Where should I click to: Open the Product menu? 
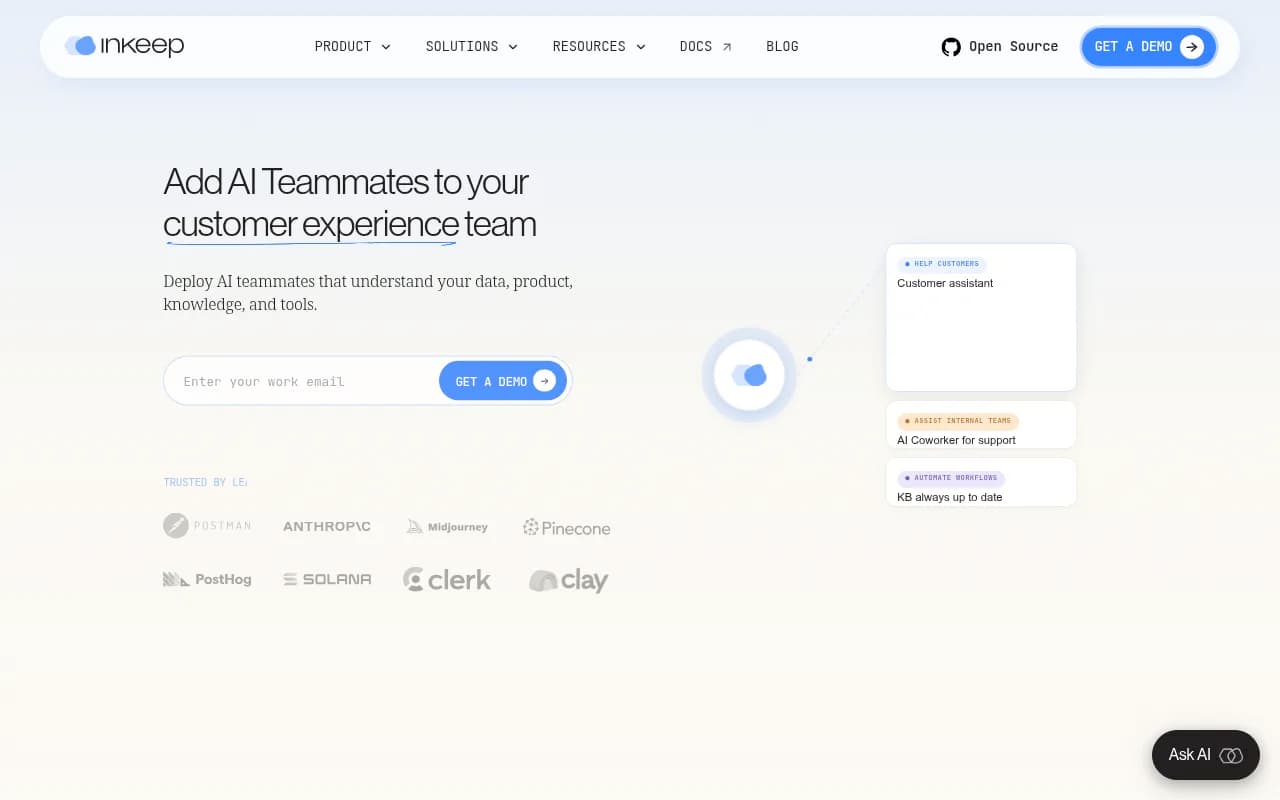point(352,46)
